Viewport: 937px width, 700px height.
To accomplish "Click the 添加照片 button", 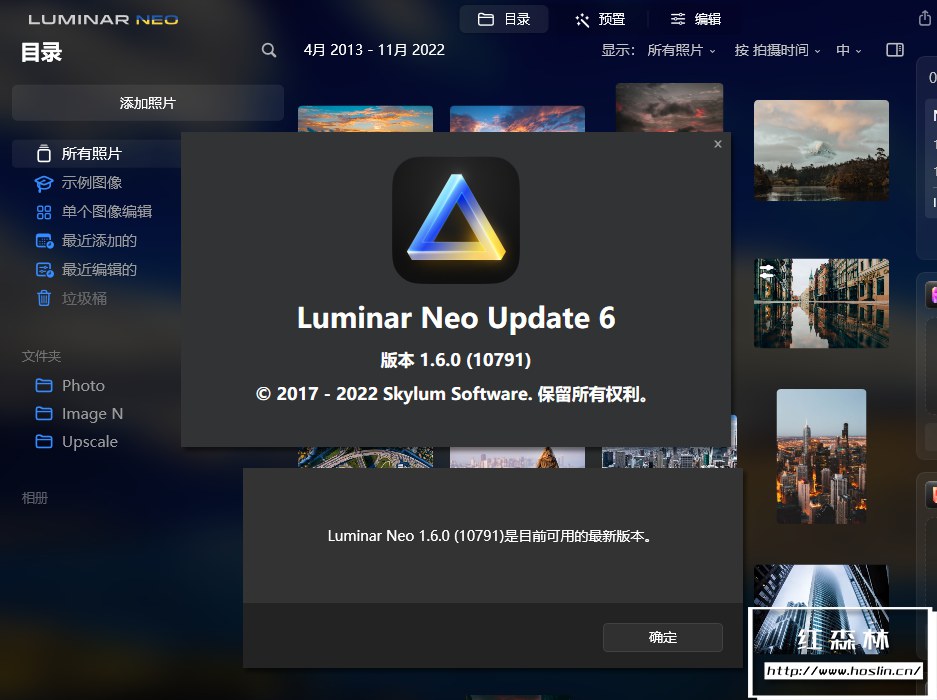I will pos(148,103).
